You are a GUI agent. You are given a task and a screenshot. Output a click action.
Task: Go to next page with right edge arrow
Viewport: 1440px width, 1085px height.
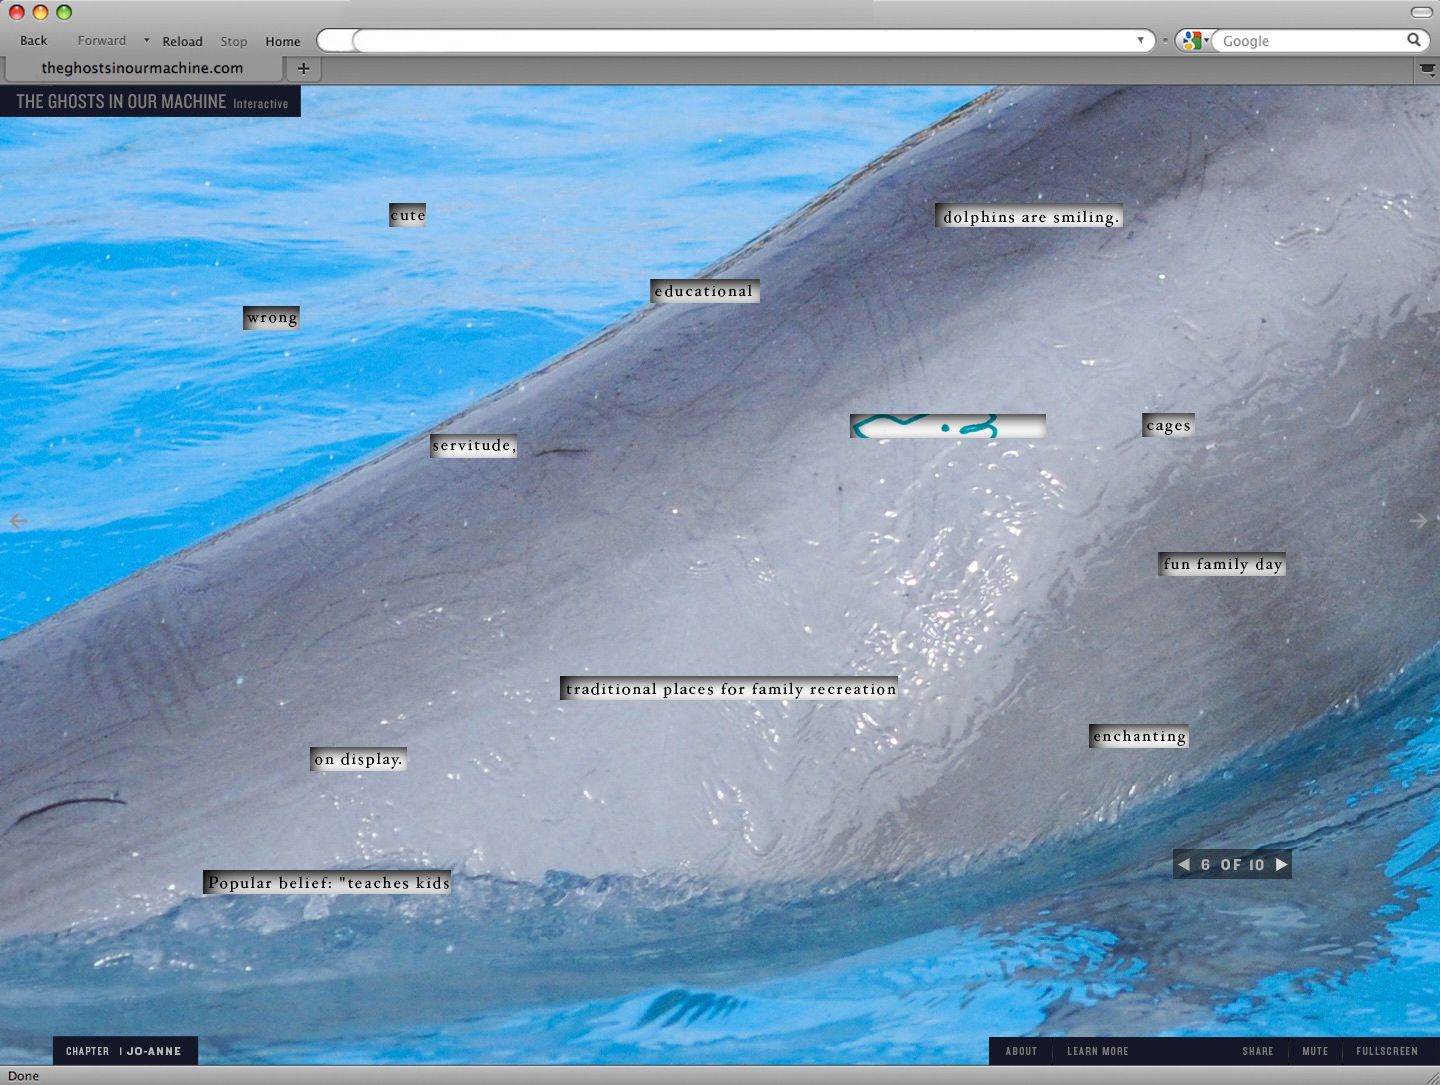pyautogui.click(x=1418, y=521)
